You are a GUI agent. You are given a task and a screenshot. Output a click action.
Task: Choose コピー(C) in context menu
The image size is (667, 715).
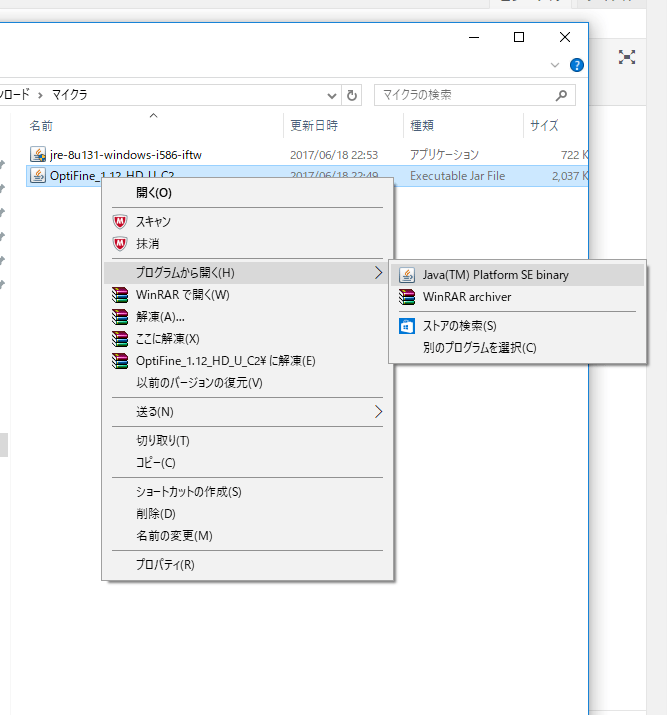(248, 462)
